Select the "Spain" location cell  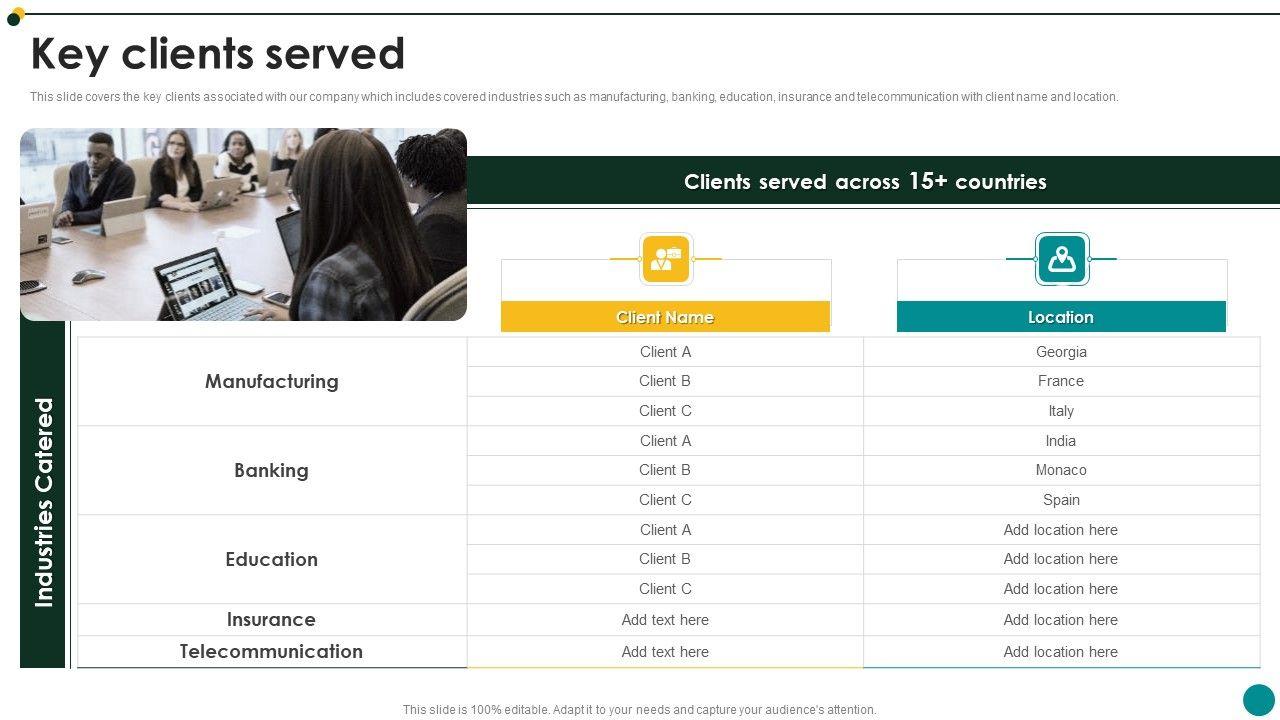[1061, 500]
